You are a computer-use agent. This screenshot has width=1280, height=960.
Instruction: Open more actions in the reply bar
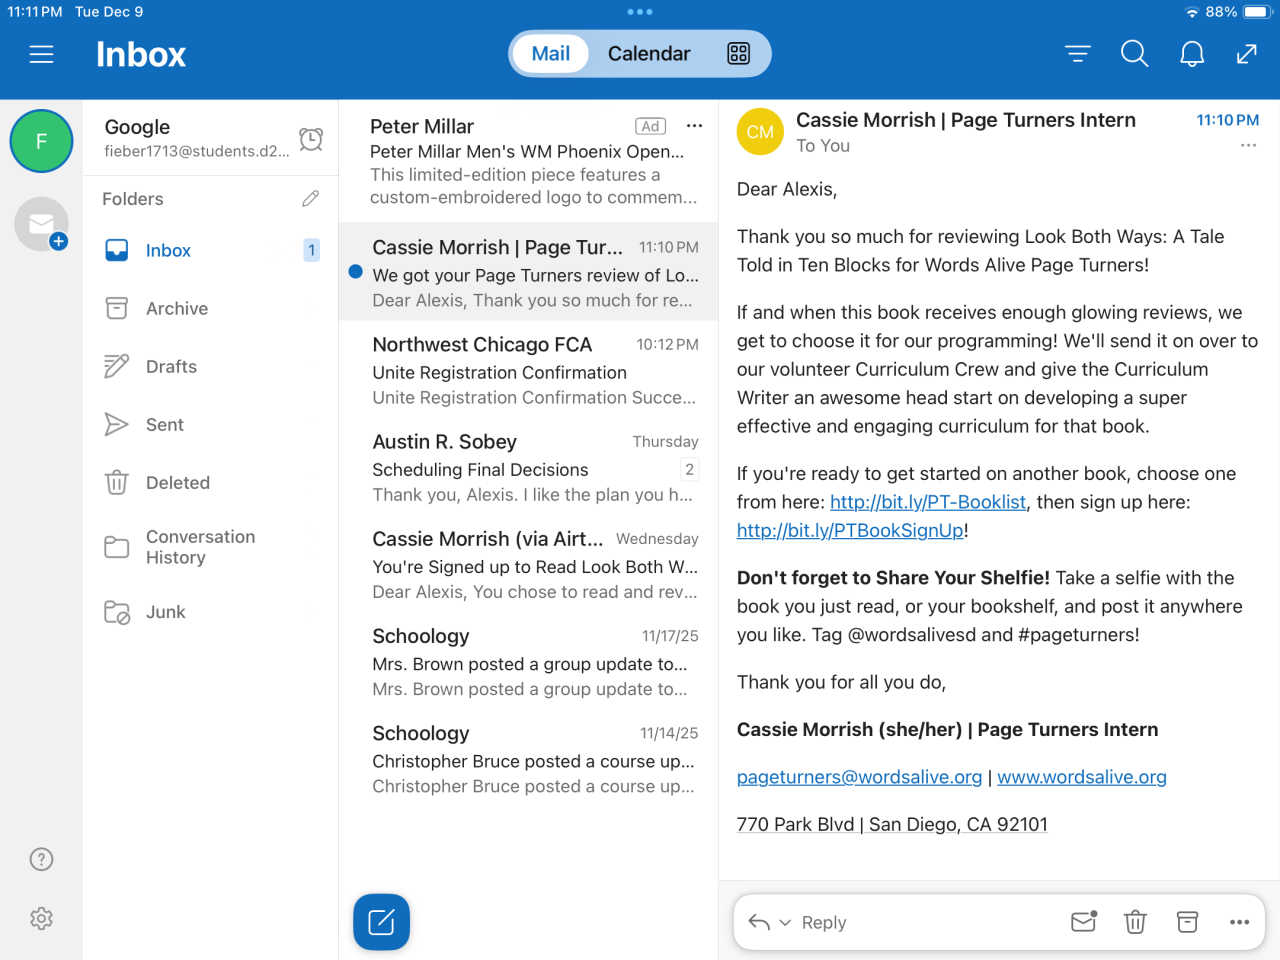1240,922
